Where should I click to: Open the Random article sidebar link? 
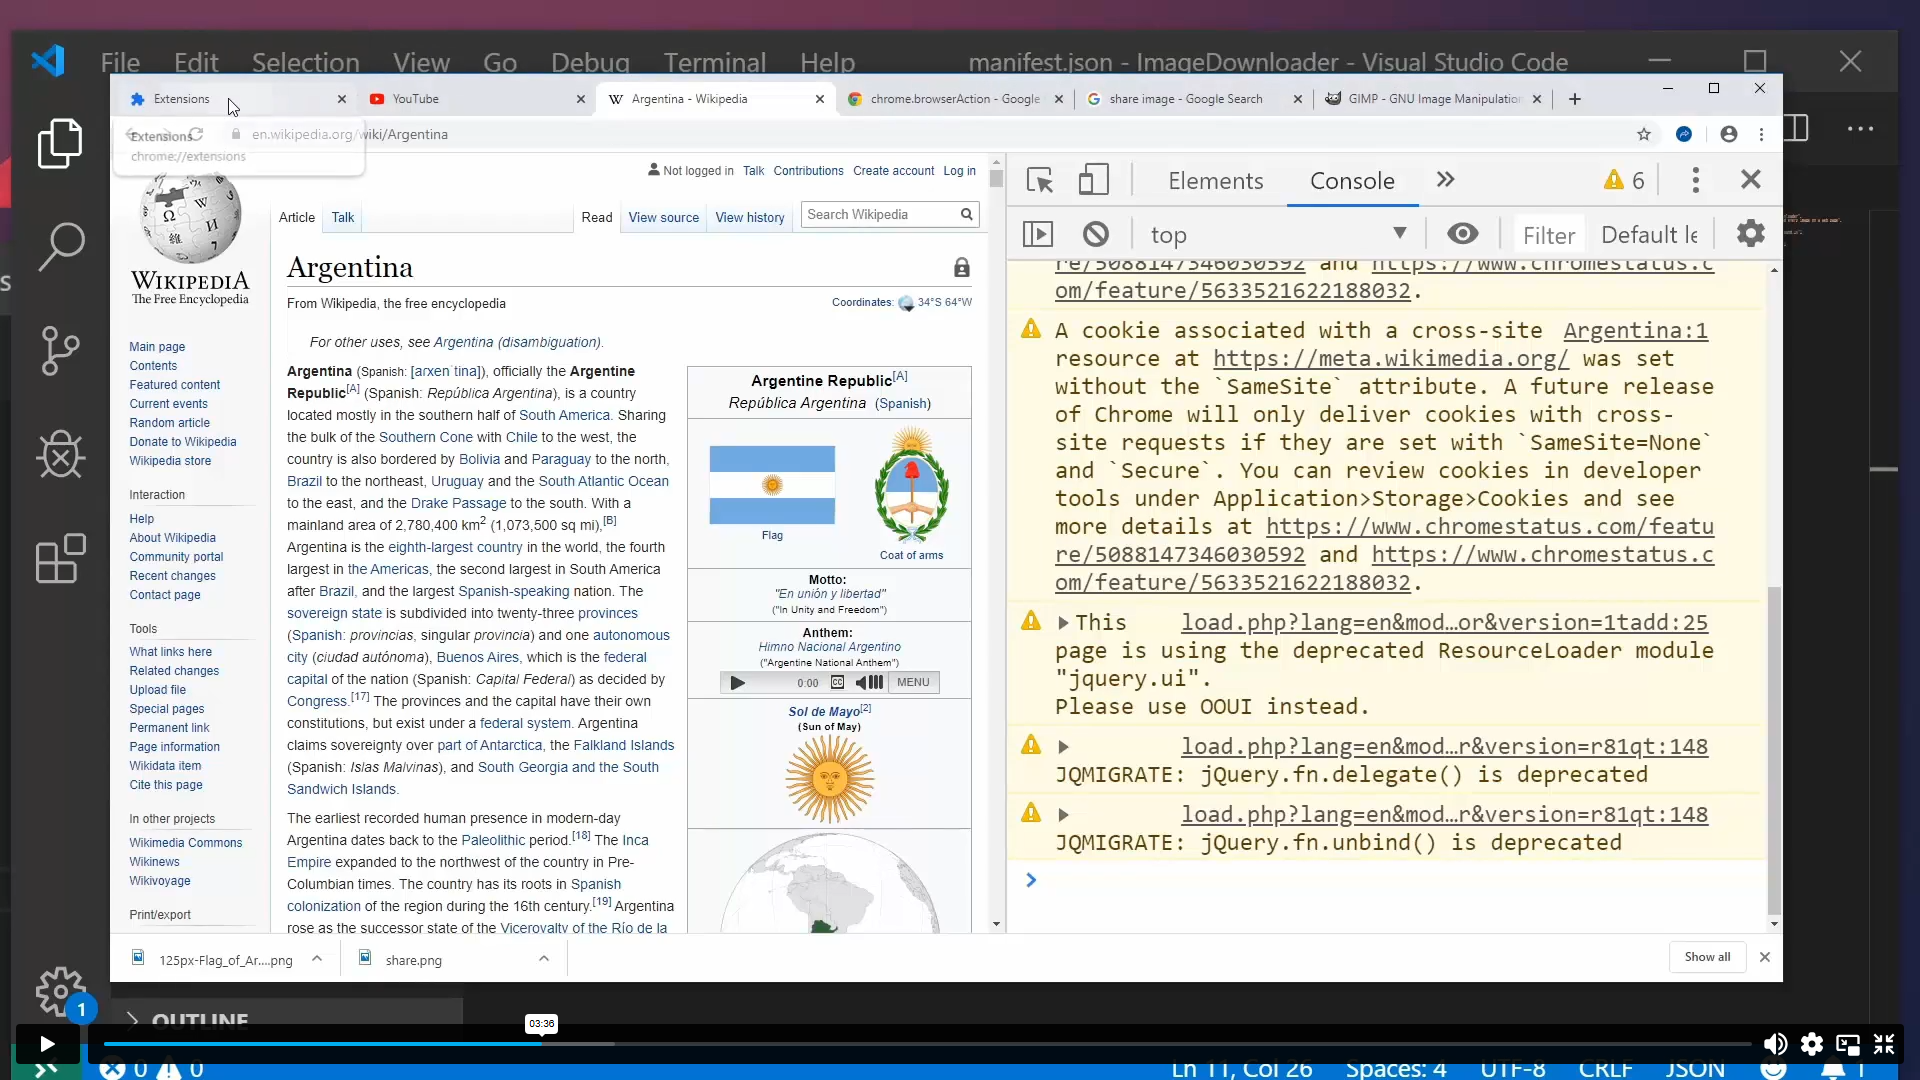[x=169, y=423]
